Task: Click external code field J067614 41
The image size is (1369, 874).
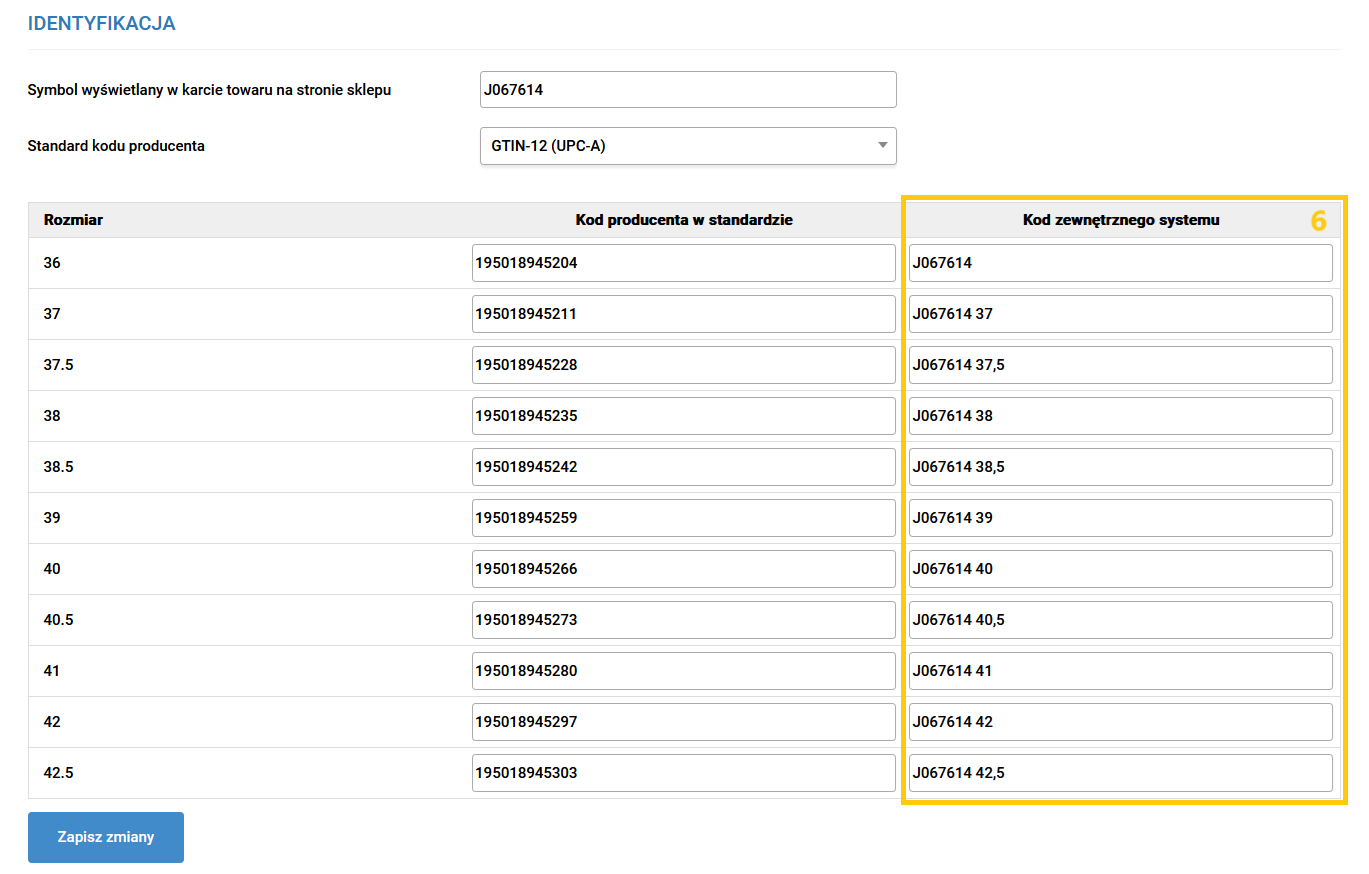Action: pos(1120,671)
